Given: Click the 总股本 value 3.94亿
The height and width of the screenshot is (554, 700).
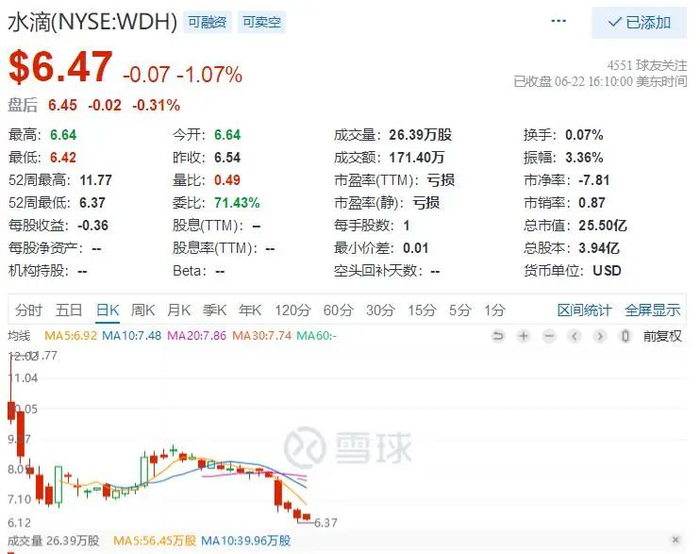Looking at the screenshot, I should point(599,248).
